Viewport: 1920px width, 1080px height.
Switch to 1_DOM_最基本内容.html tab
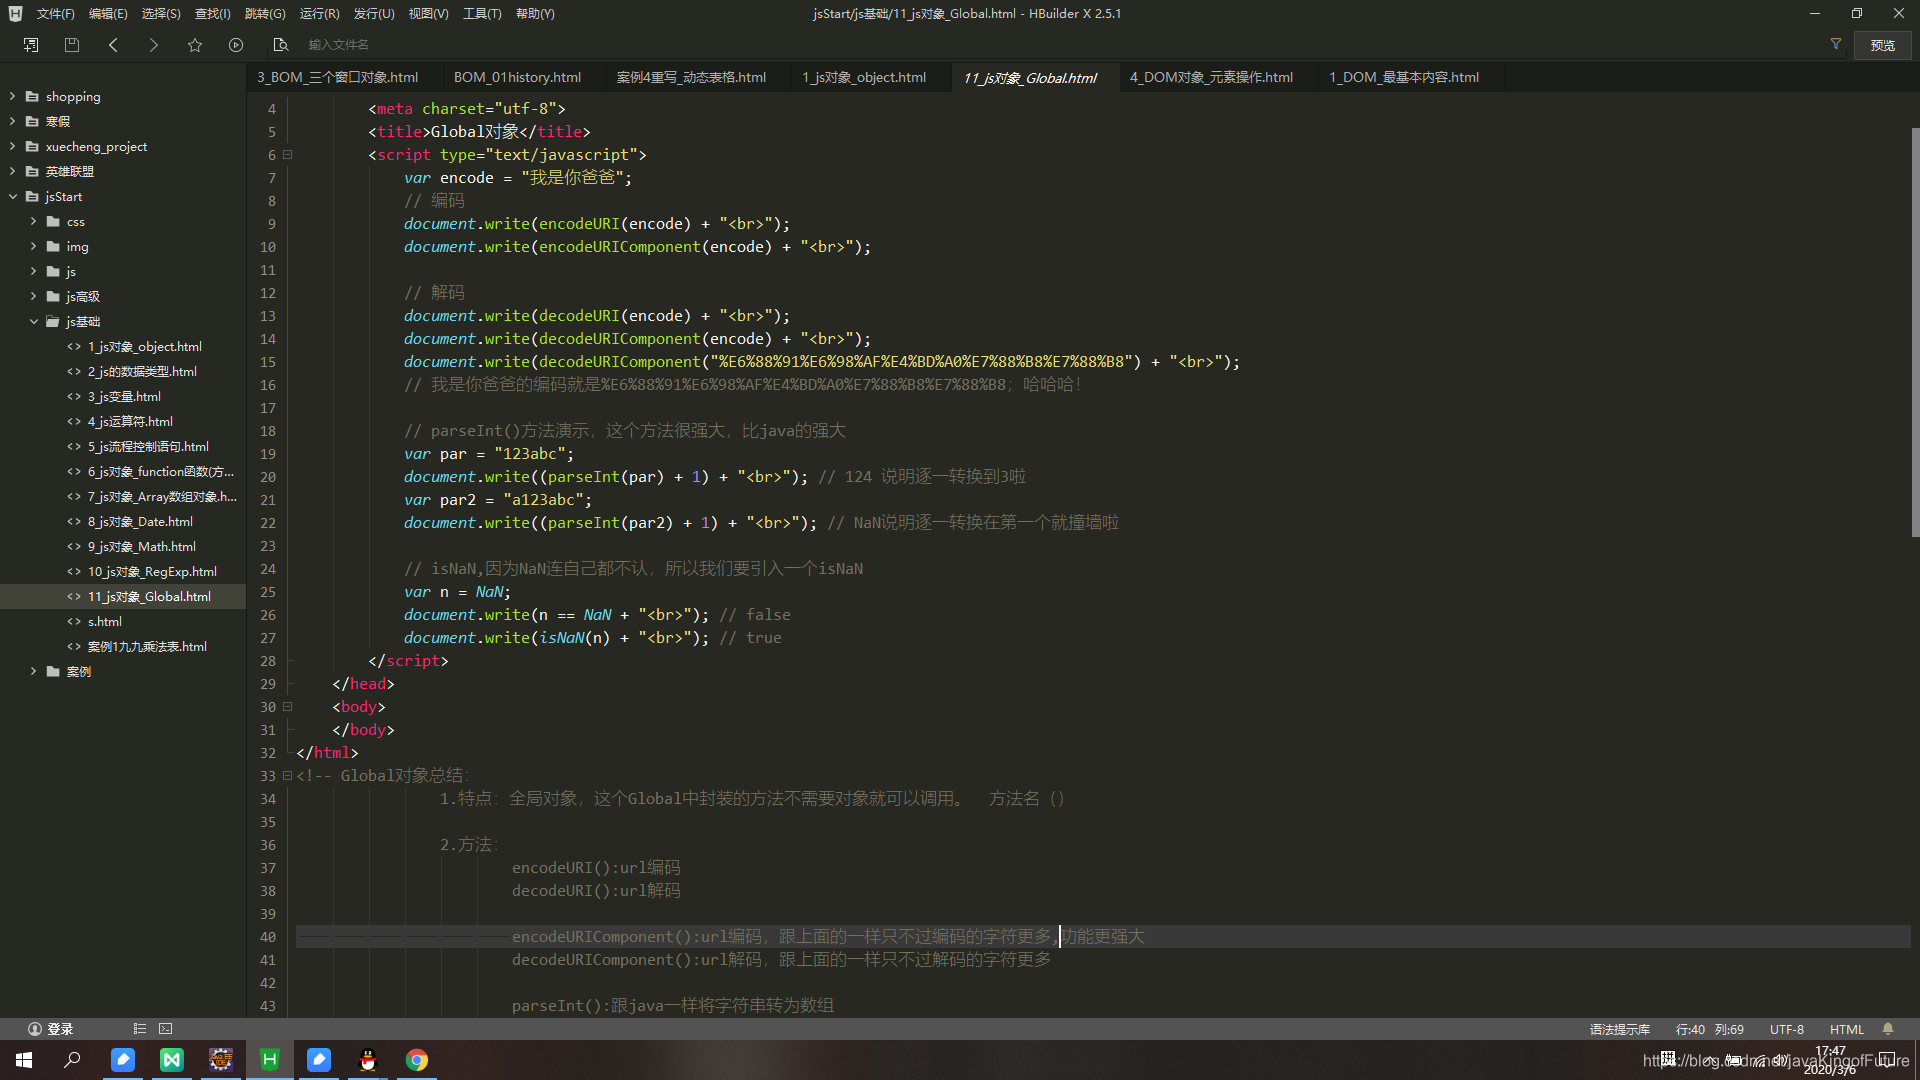[x=1403, y=77]
